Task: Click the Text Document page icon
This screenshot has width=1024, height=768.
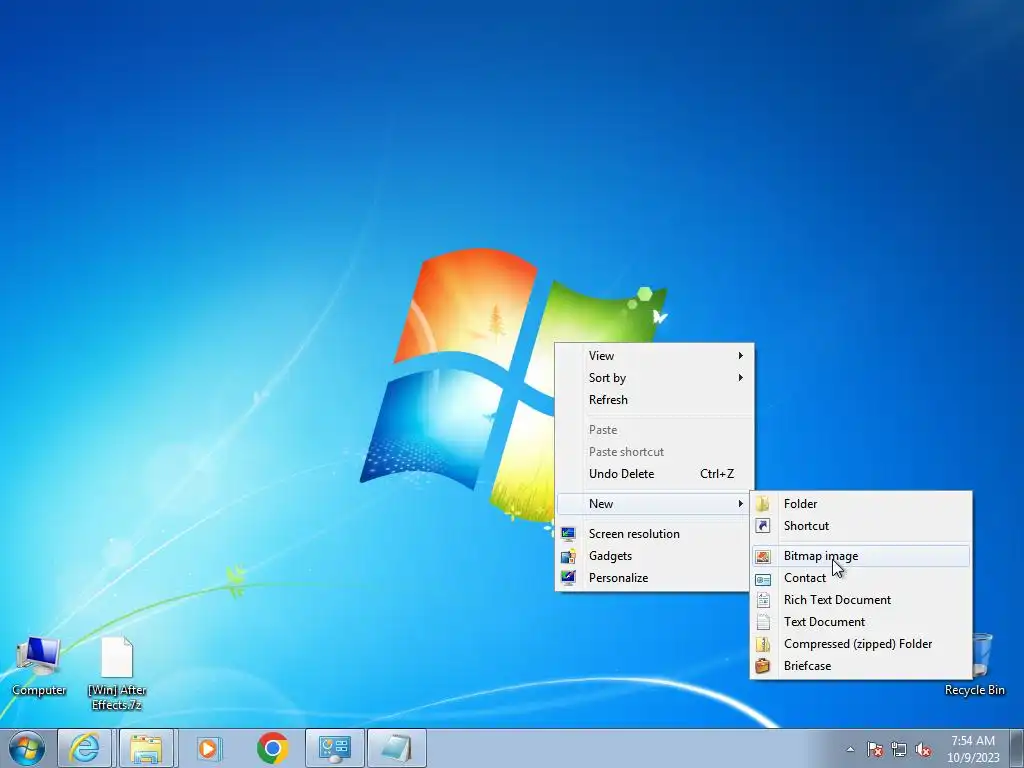Action: tap(763, 622)
